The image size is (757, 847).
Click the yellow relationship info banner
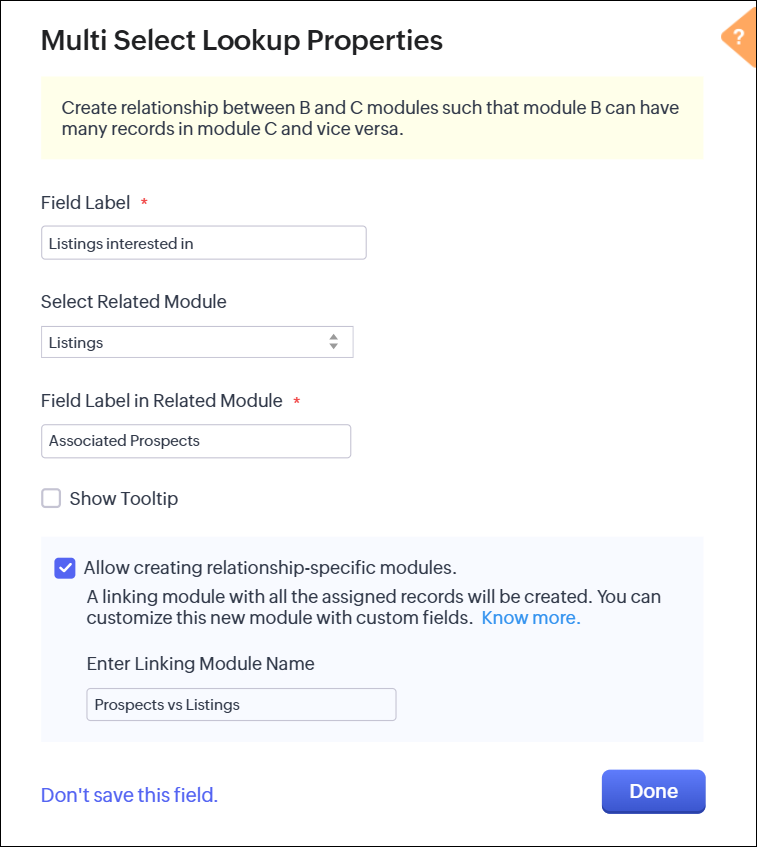[372, 118]
